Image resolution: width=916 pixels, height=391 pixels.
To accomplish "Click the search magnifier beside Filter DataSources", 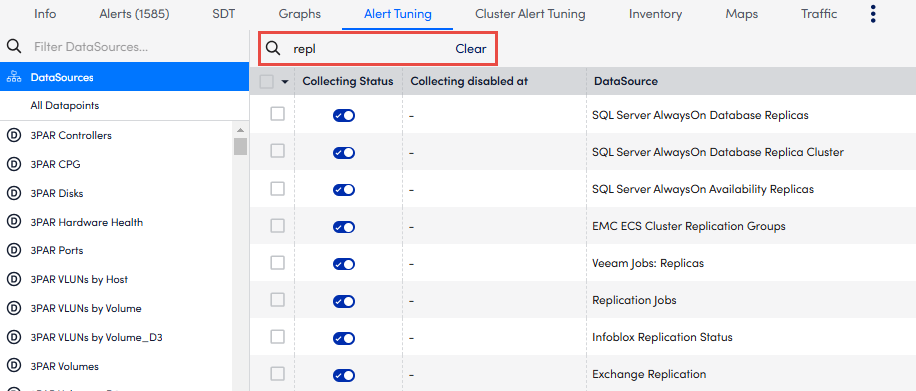I will point(13,47).
